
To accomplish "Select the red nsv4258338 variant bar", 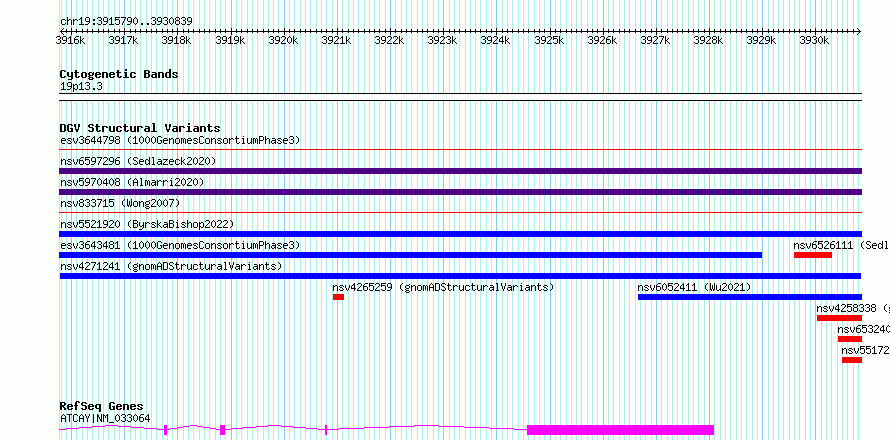I will pyautogui.click(x=839, y=318).
